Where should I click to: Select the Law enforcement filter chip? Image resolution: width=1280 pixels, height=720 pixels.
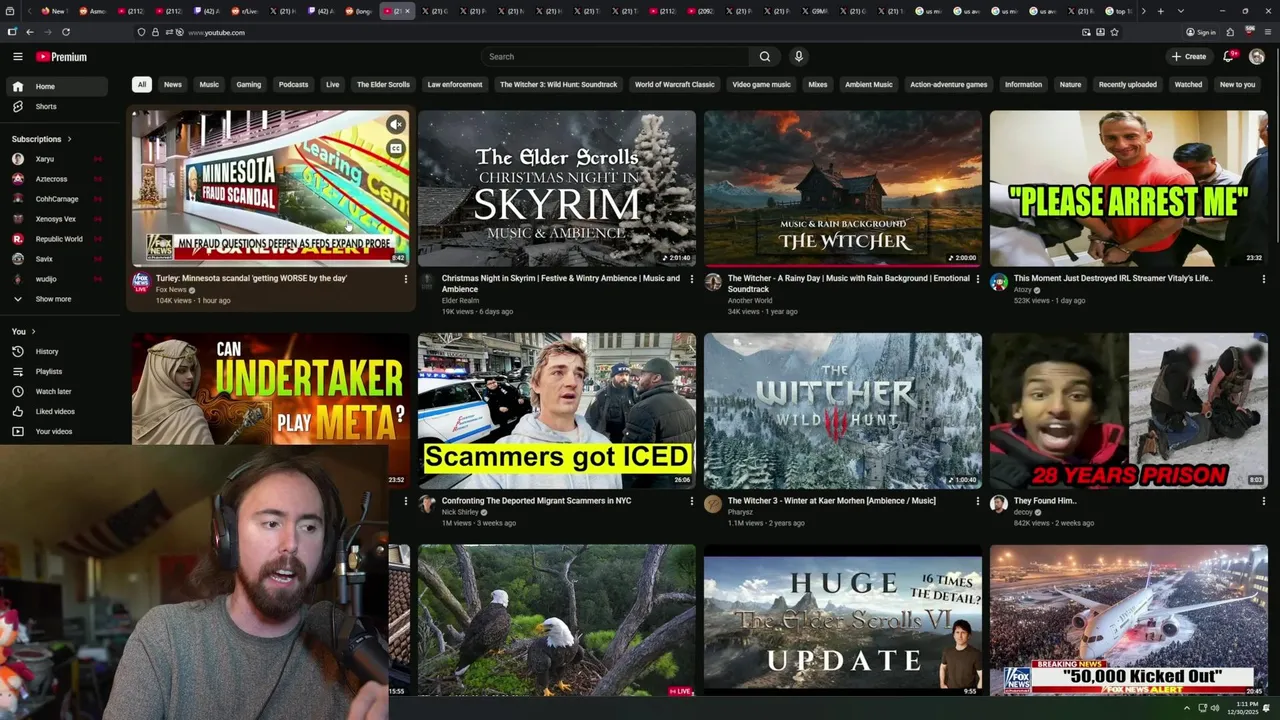pos(455,85)
